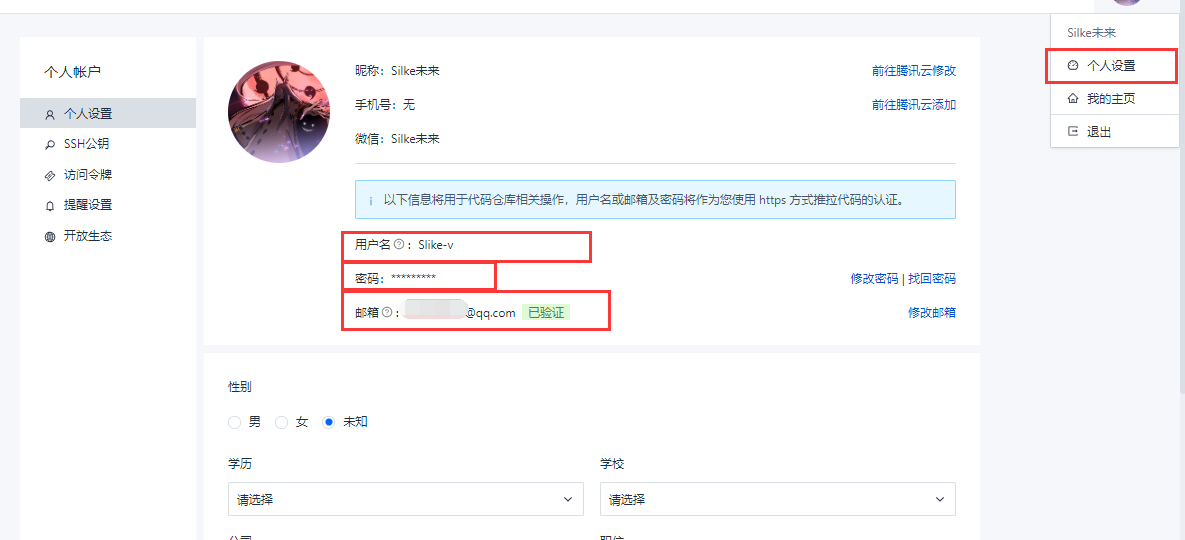Viewport: 1185px width, 540px height.
Task: Click the 手机号：无 text
Action: click(x=385, y=105)
